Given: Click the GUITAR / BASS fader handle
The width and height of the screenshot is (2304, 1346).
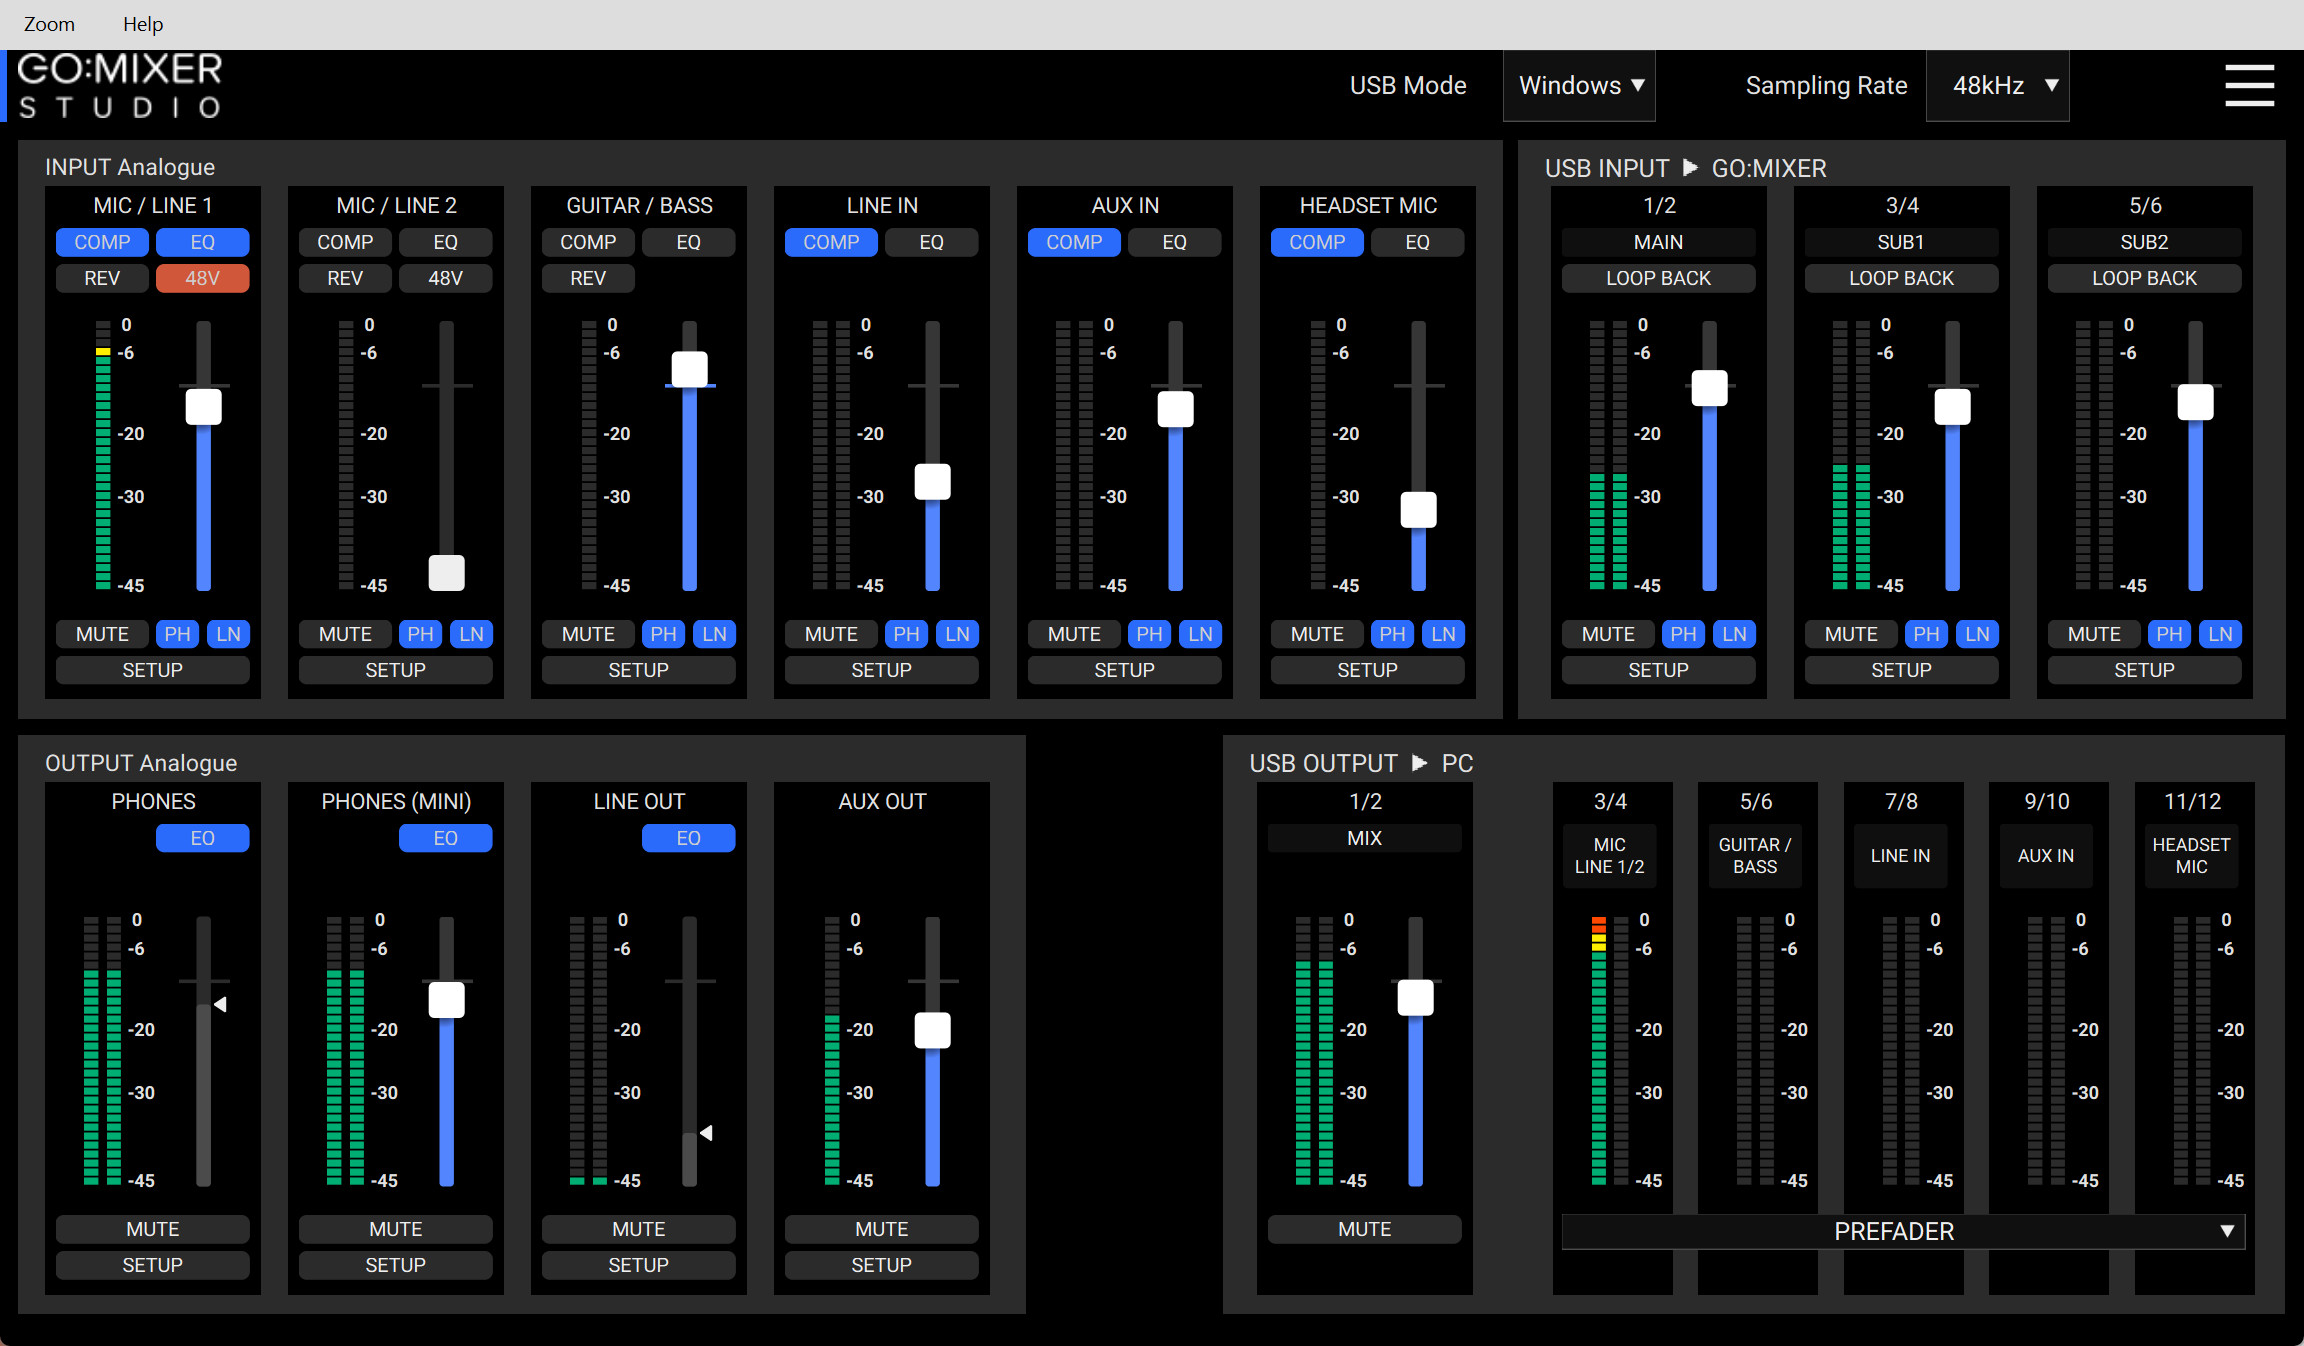Looking at the screenshot, I should 689,369.
